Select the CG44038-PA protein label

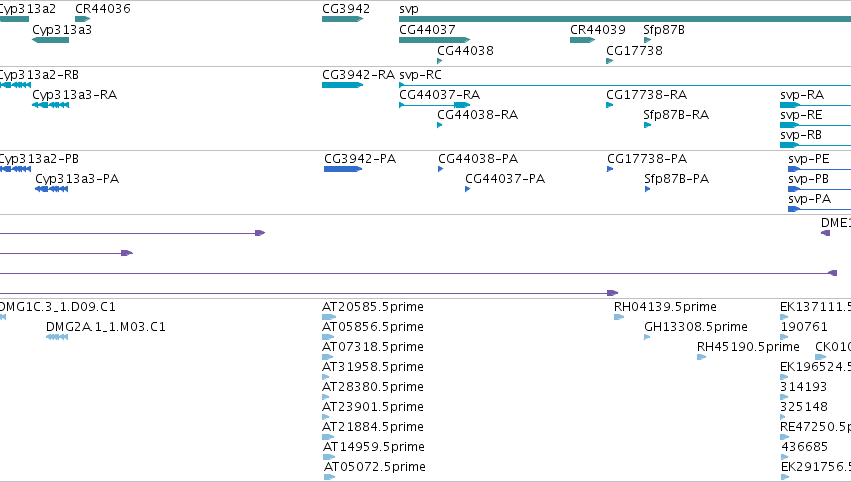point(478,158)
